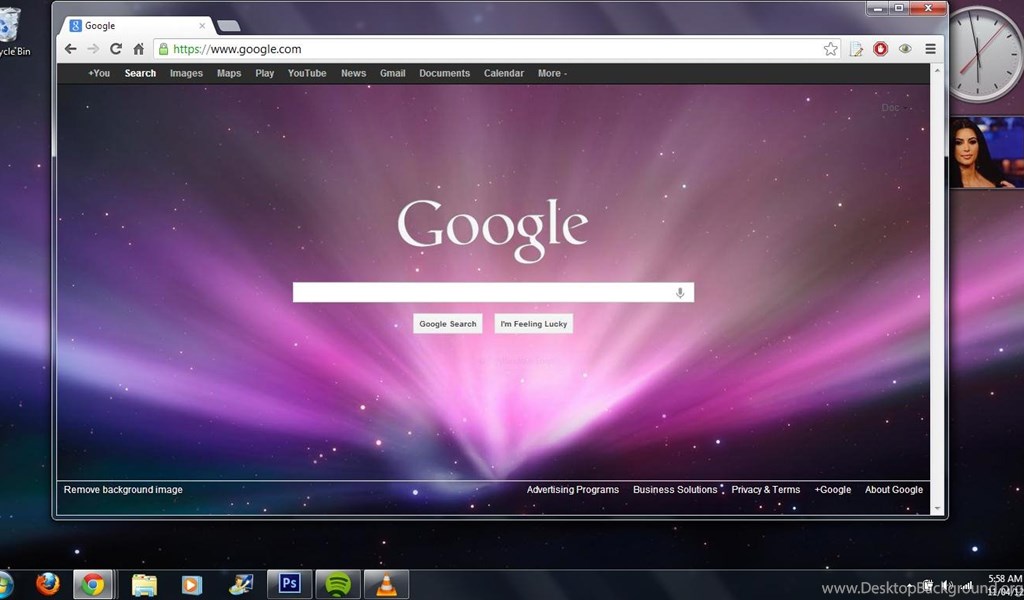Open the painter-and-screen icon in the taskbar
1024x600 pixels.
(x=241, y=584)
